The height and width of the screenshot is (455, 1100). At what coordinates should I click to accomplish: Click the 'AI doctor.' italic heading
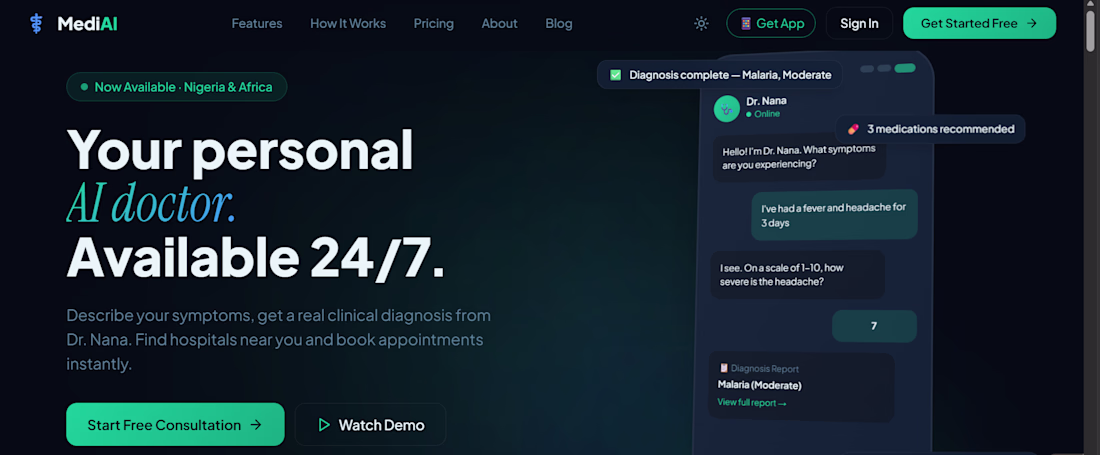[152, 205]
